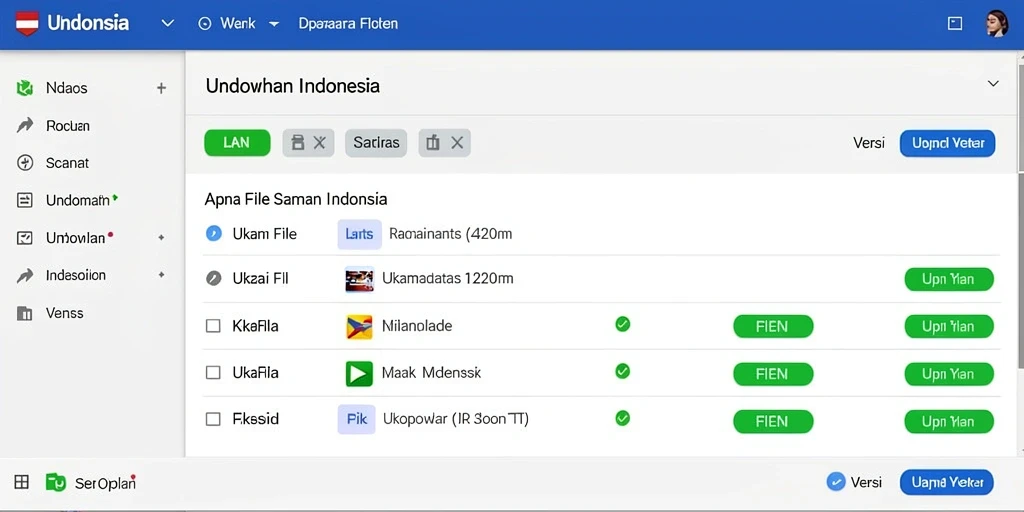Click the green LAN button
The height and width of the screenshot is (512, 1024).
click(237, 143)
